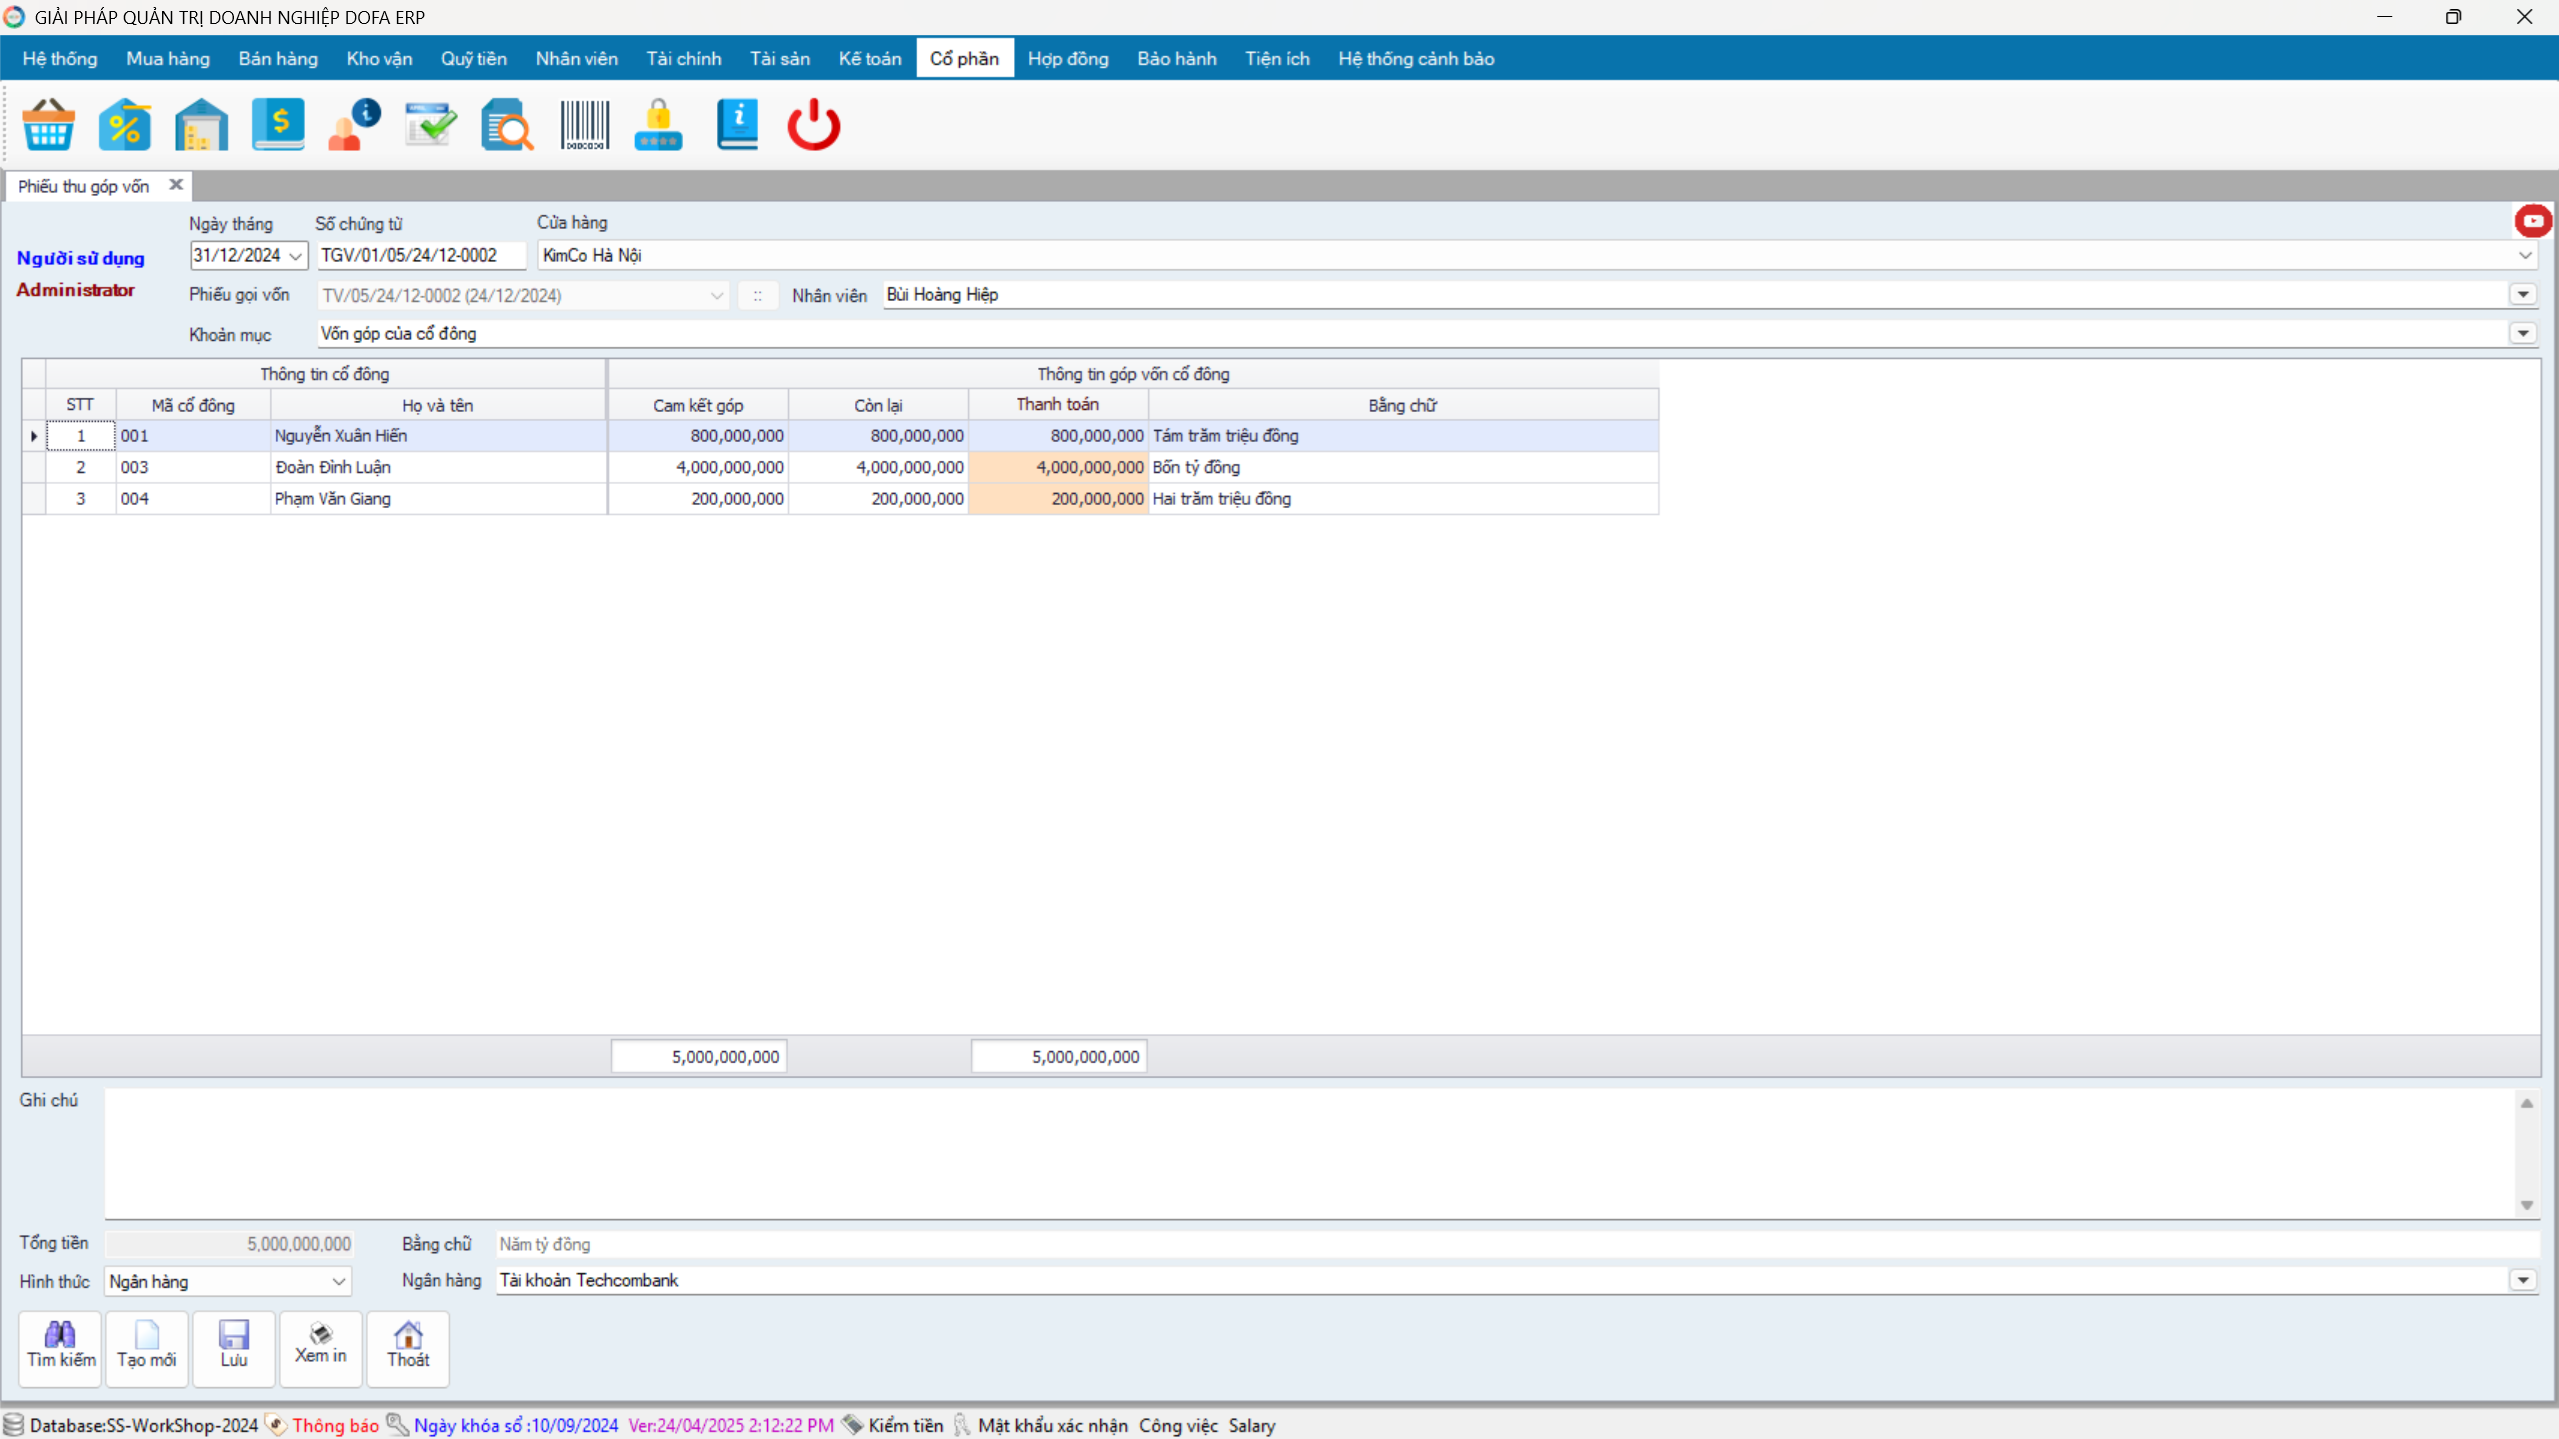Screen dimensions: 2559x1439
Task: Click the red power exit icon
Action: coord(814,125)
